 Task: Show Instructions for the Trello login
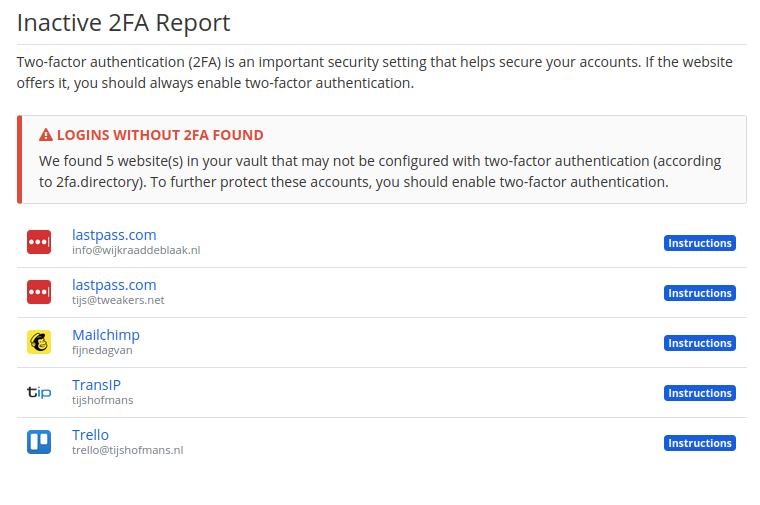click(699, 443)
